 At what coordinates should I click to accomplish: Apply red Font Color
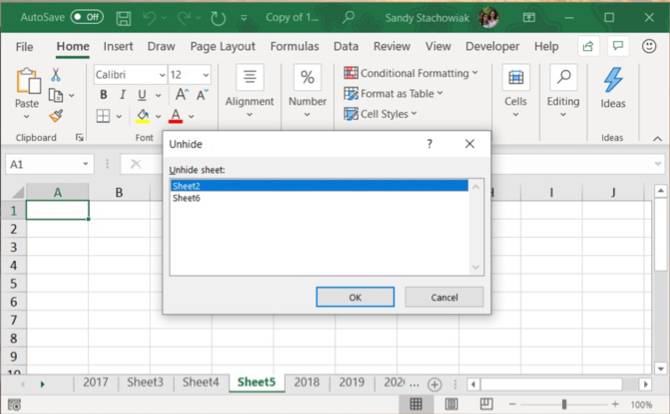coord(176,116)
